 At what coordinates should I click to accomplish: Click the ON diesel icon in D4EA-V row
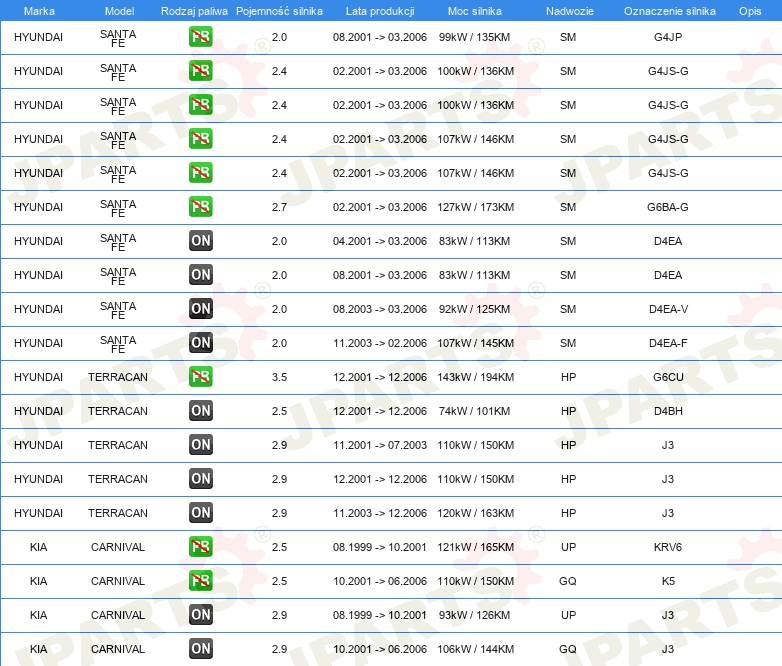200,309
